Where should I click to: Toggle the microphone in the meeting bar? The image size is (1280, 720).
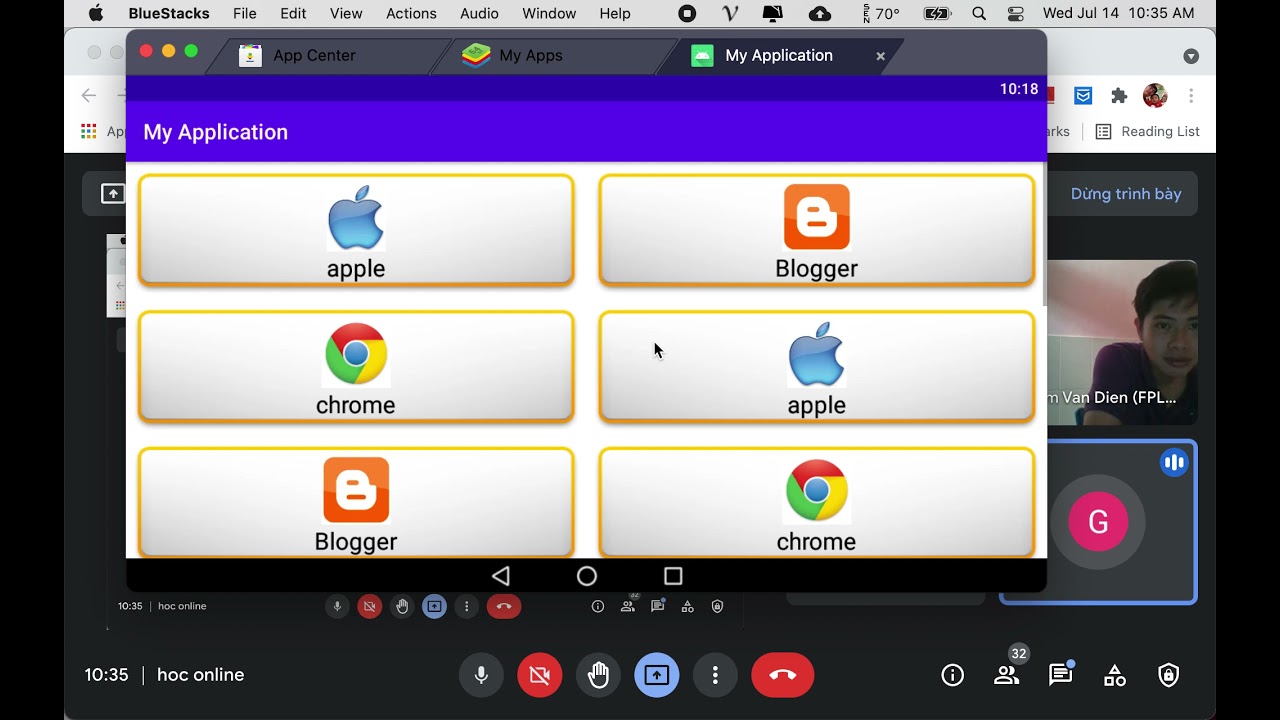pyautogui.click(x=481, y=675)
